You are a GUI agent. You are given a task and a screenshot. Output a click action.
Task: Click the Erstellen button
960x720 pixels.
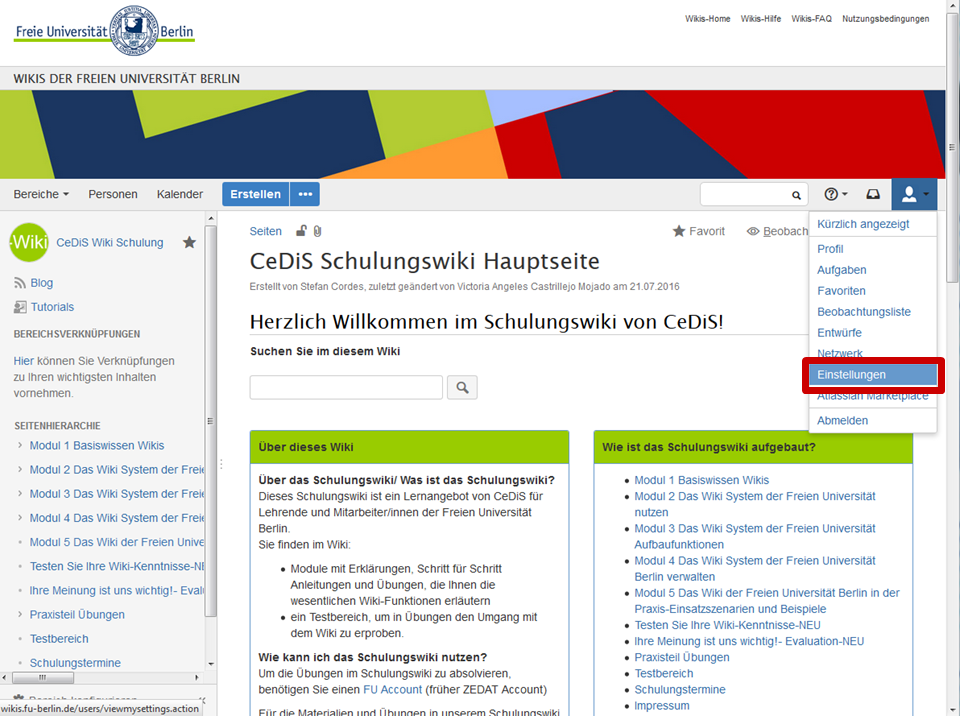pyautogui.click(x=255, y=194)
